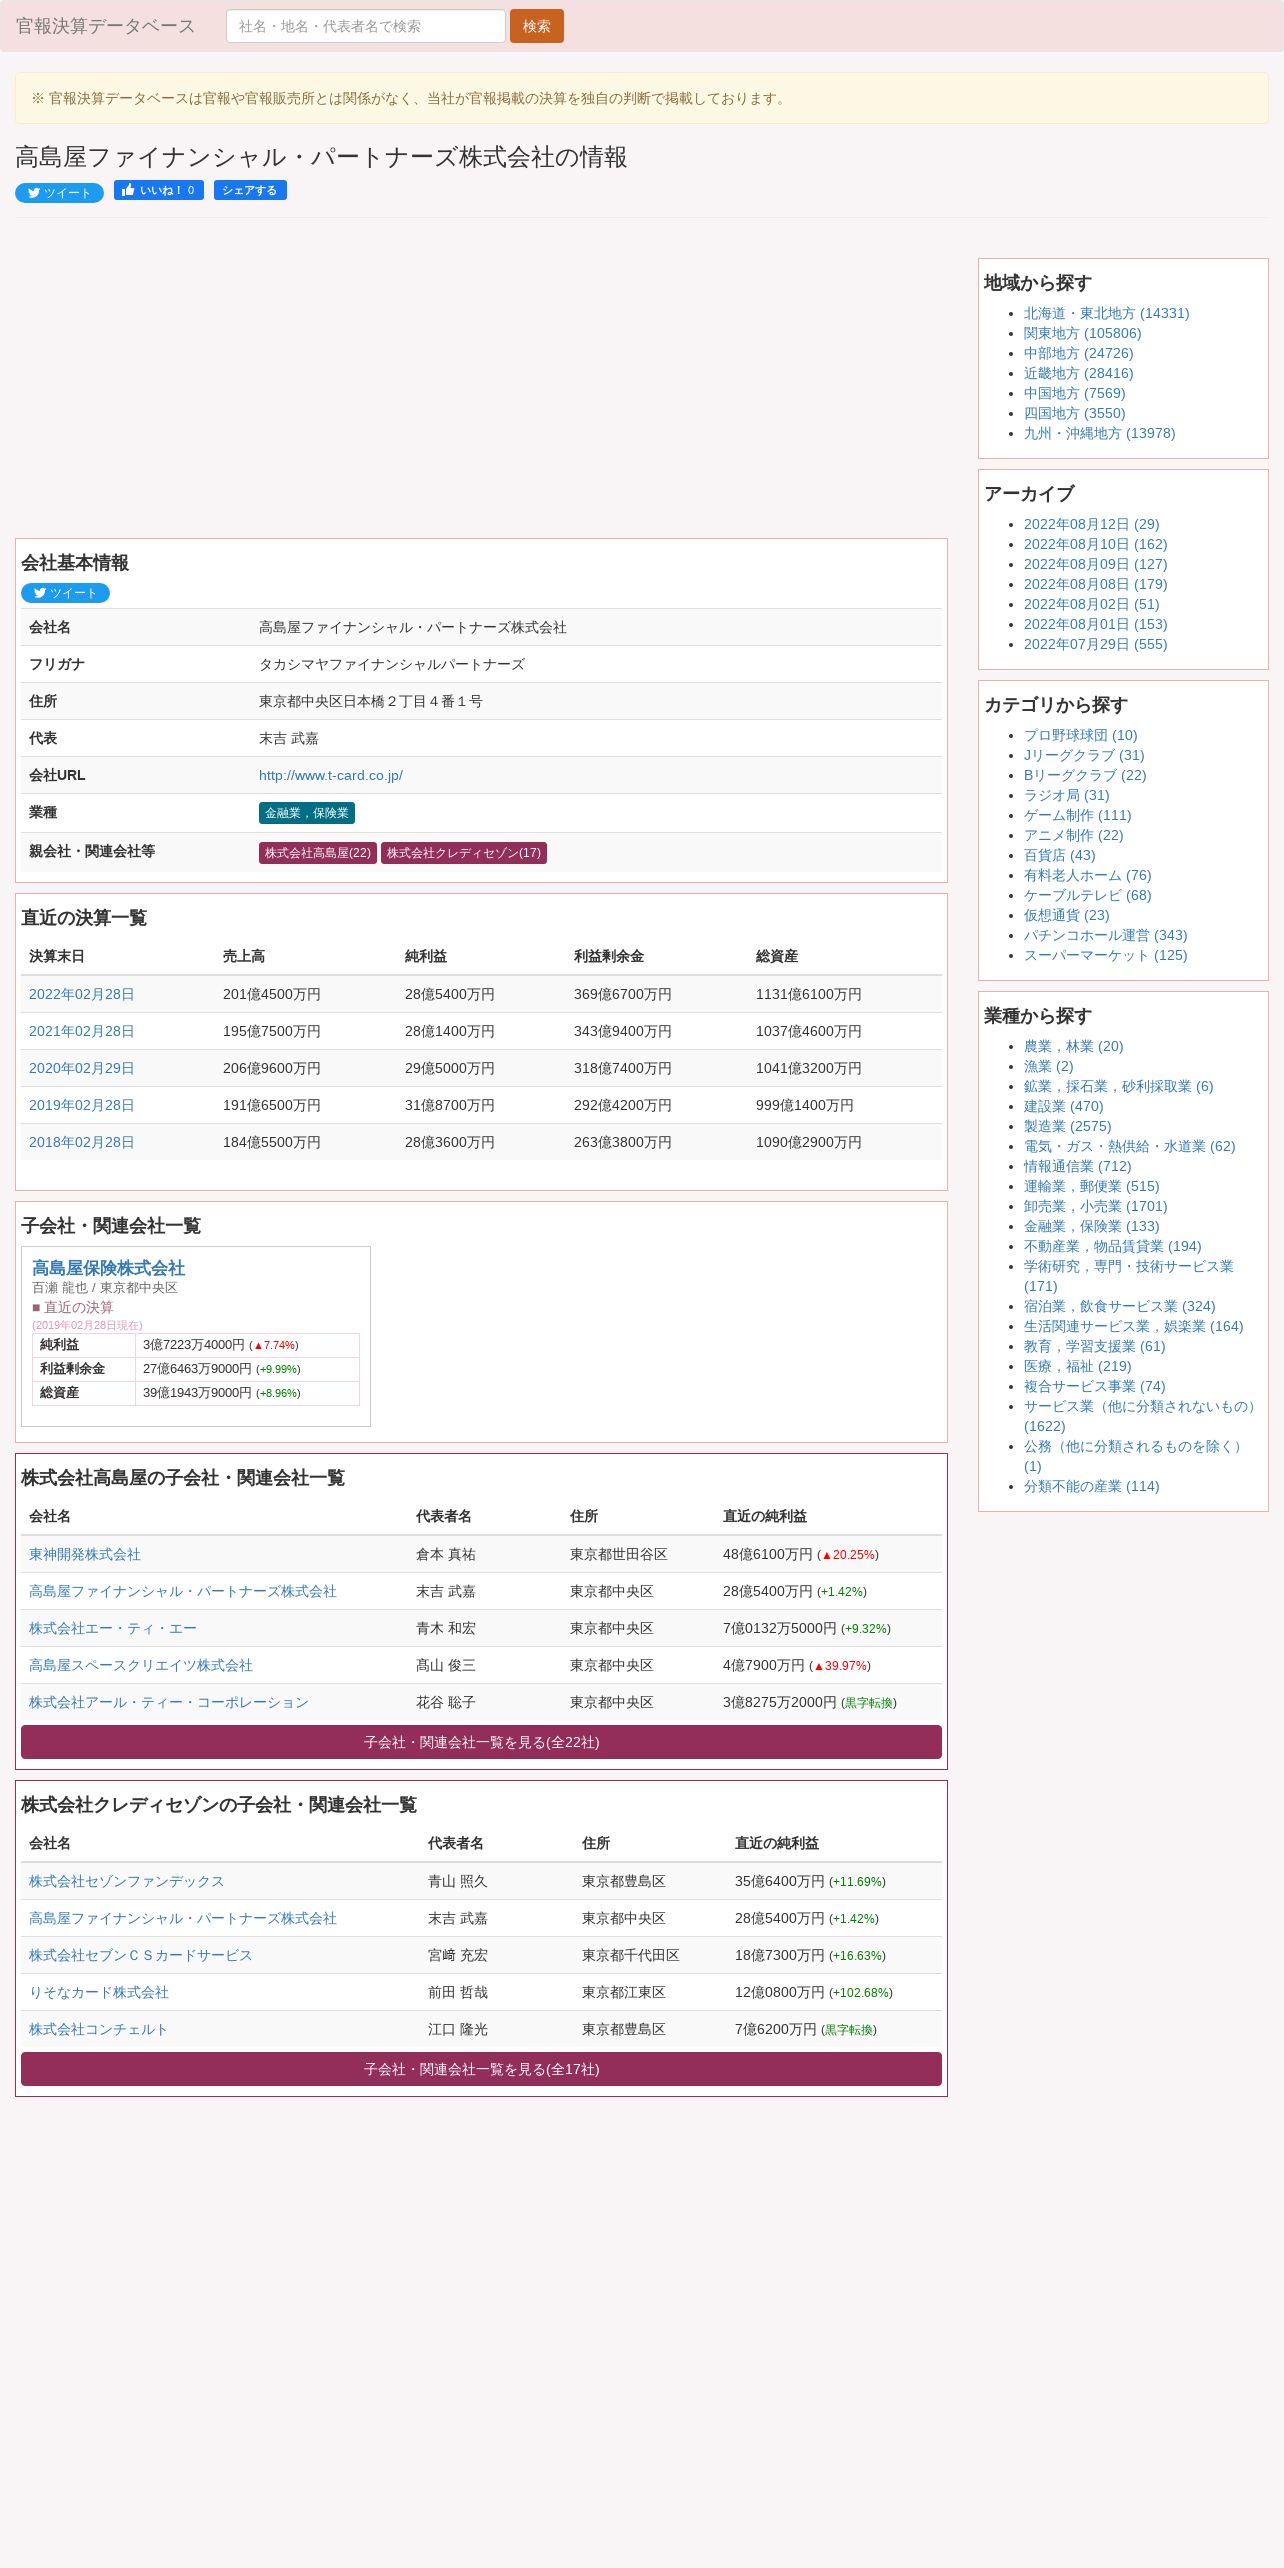Screen dimensions: 1284x2568
Task: Open archive 2022年08月12日 (29)
Action: coord(1091,524)
